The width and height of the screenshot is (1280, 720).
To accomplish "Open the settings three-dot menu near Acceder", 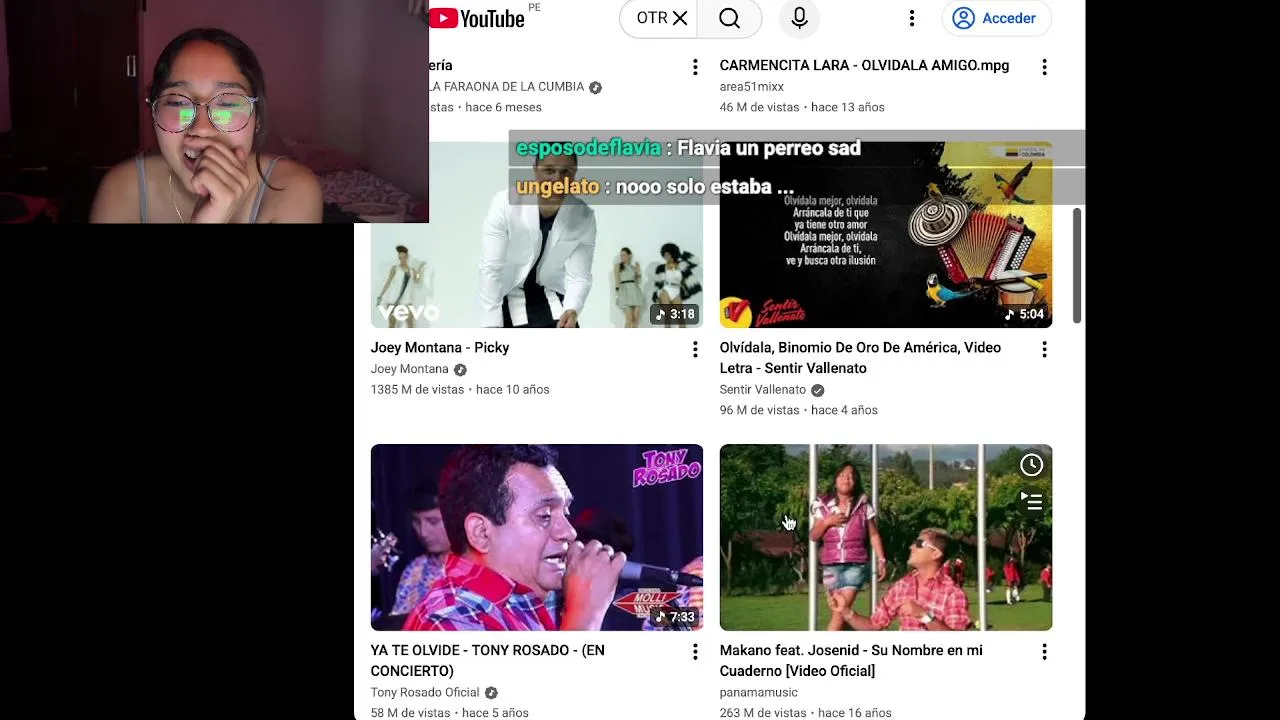I will 912,18.
